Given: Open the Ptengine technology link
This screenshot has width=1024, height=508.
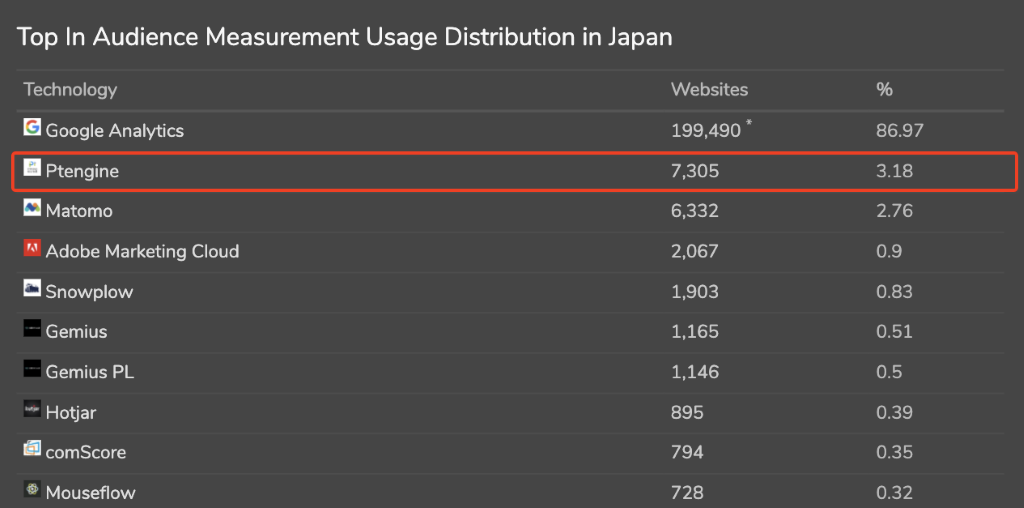Looking at the screenshot, I should point(82,171).
